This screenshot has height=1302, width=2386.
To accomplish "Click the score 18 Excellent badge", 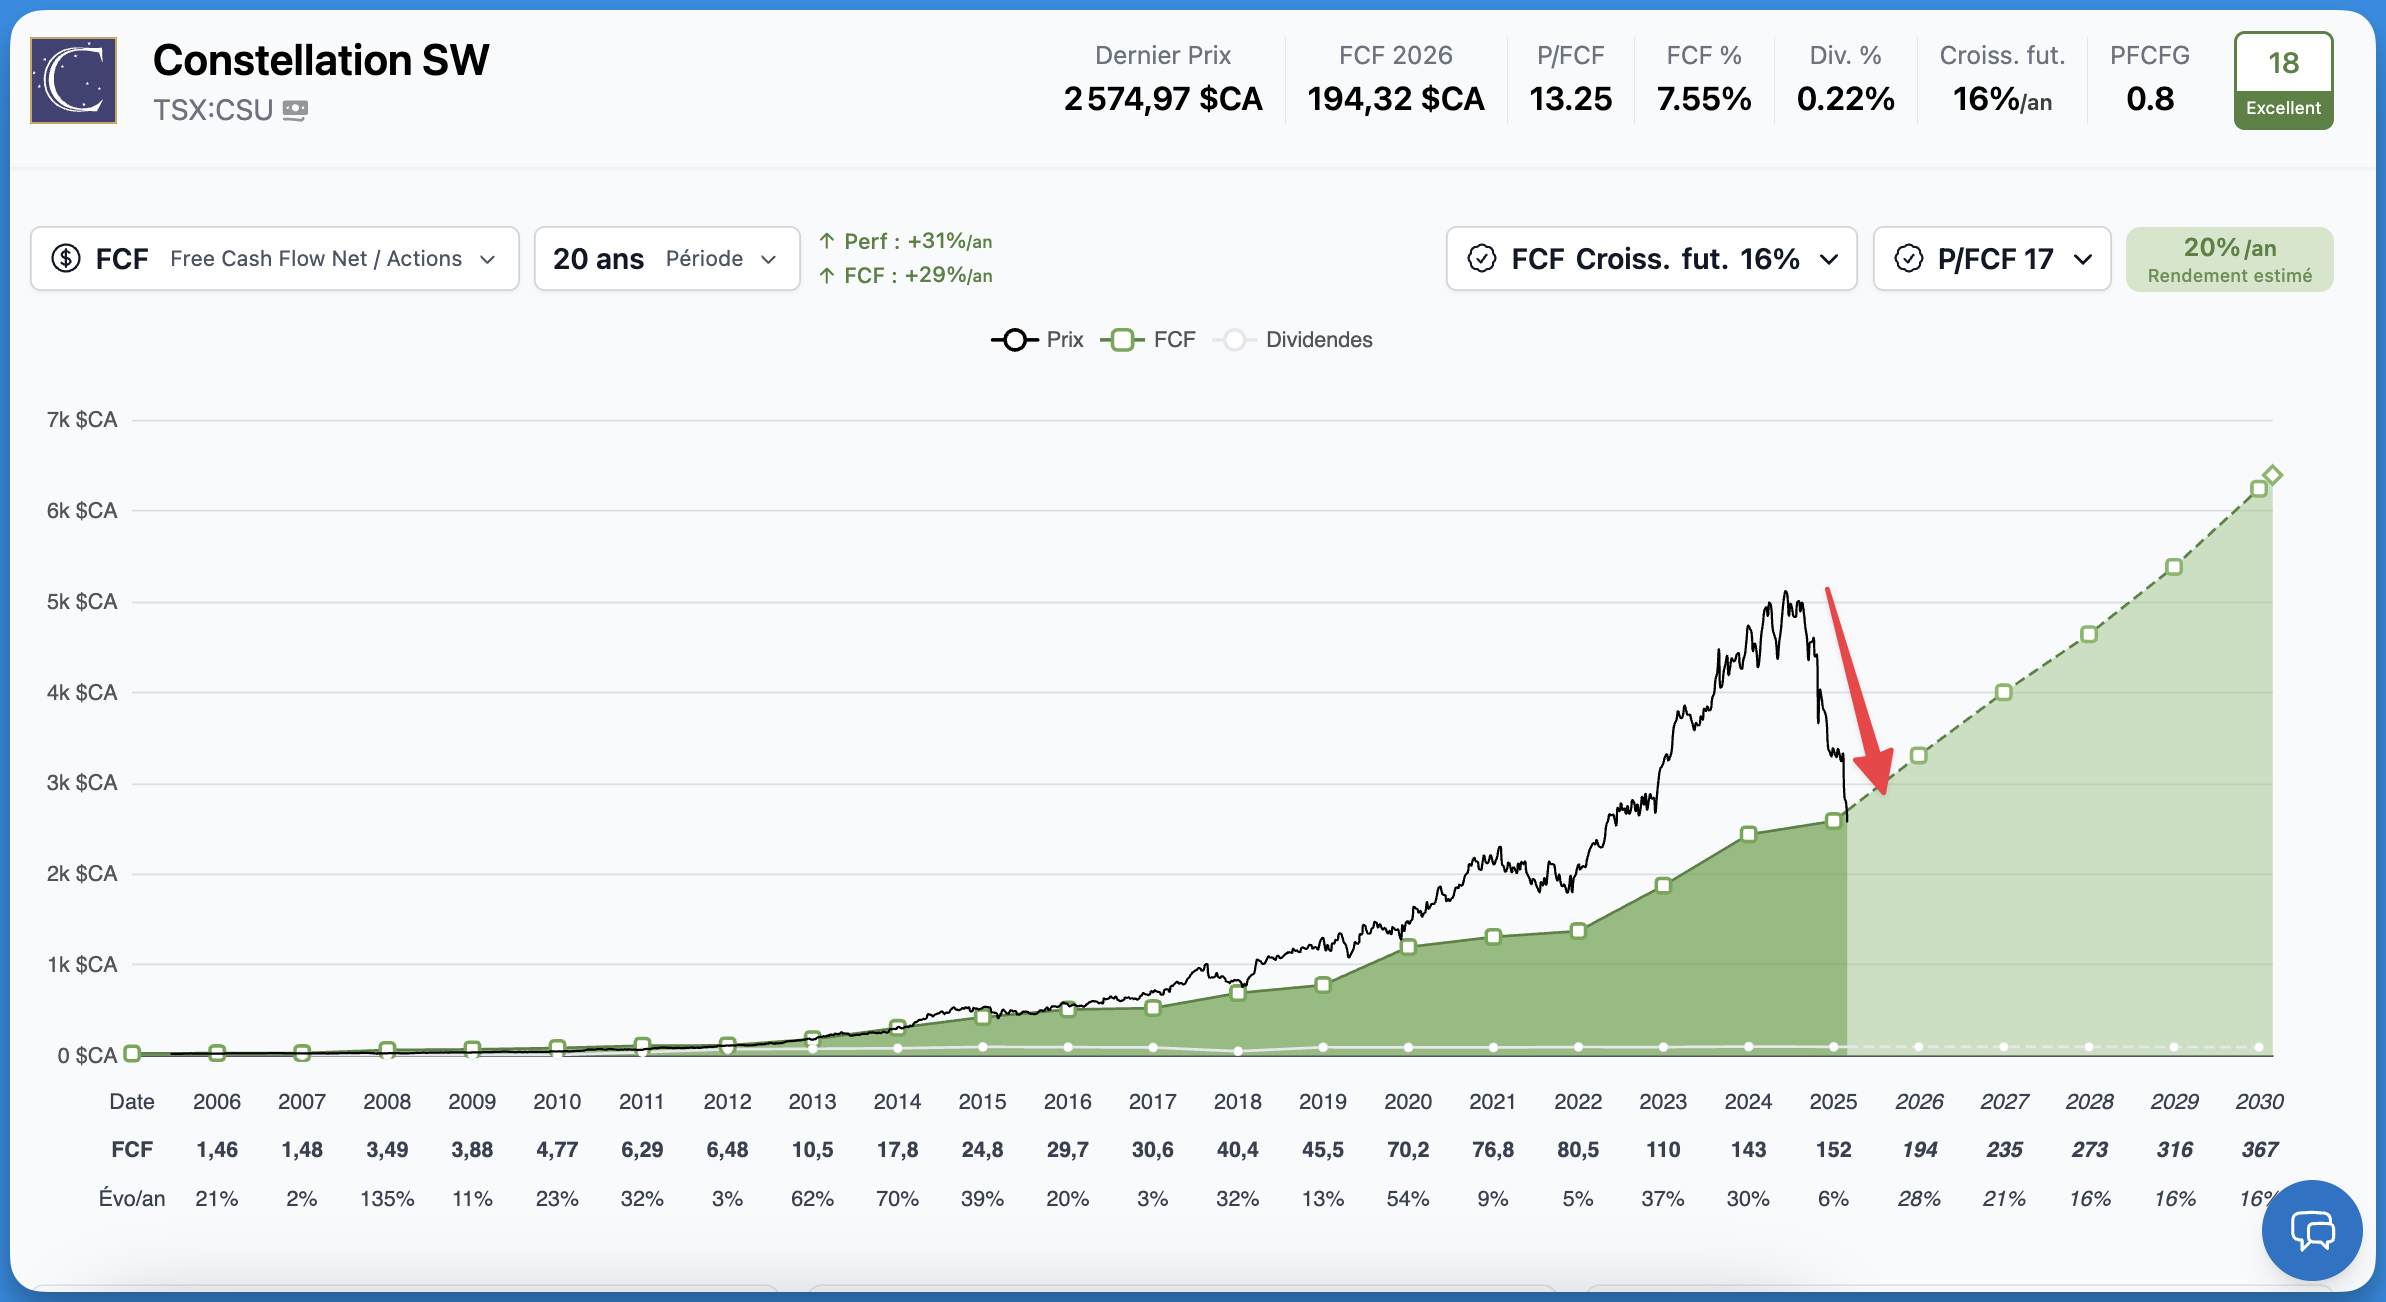I will [2283, 81].
